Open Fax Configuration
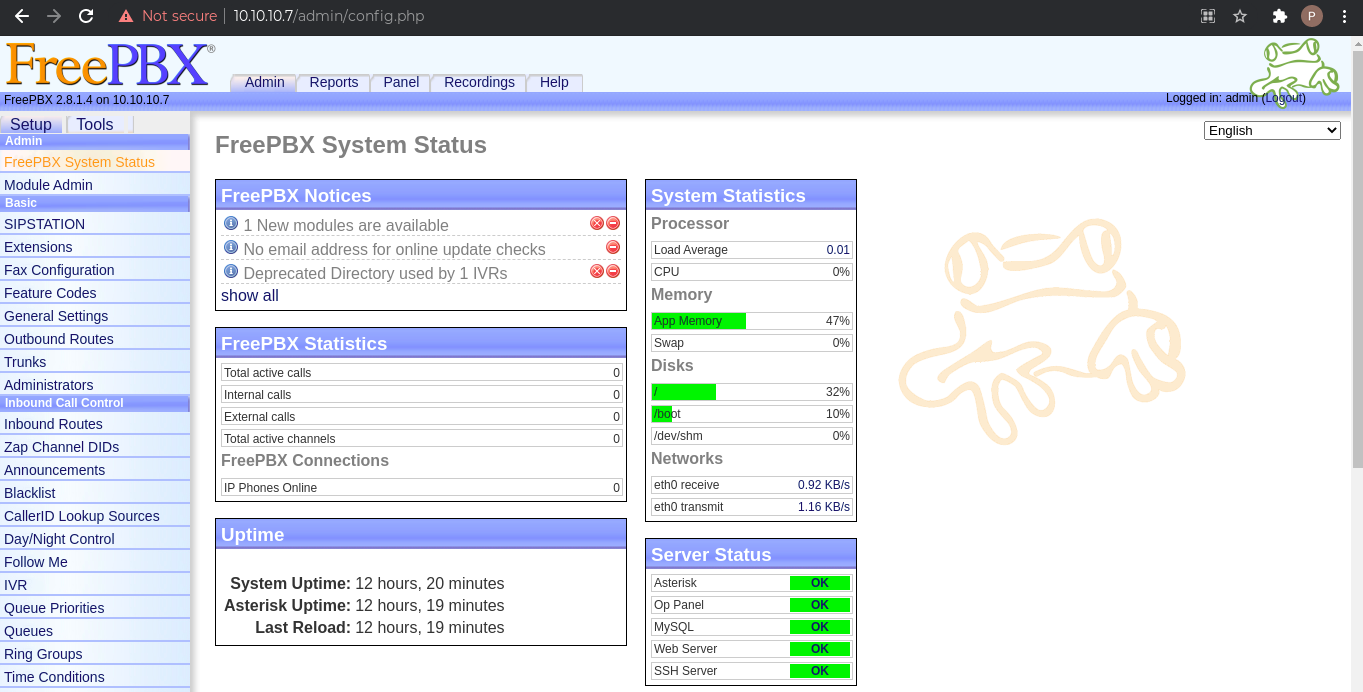 click(x=95, y=270)
